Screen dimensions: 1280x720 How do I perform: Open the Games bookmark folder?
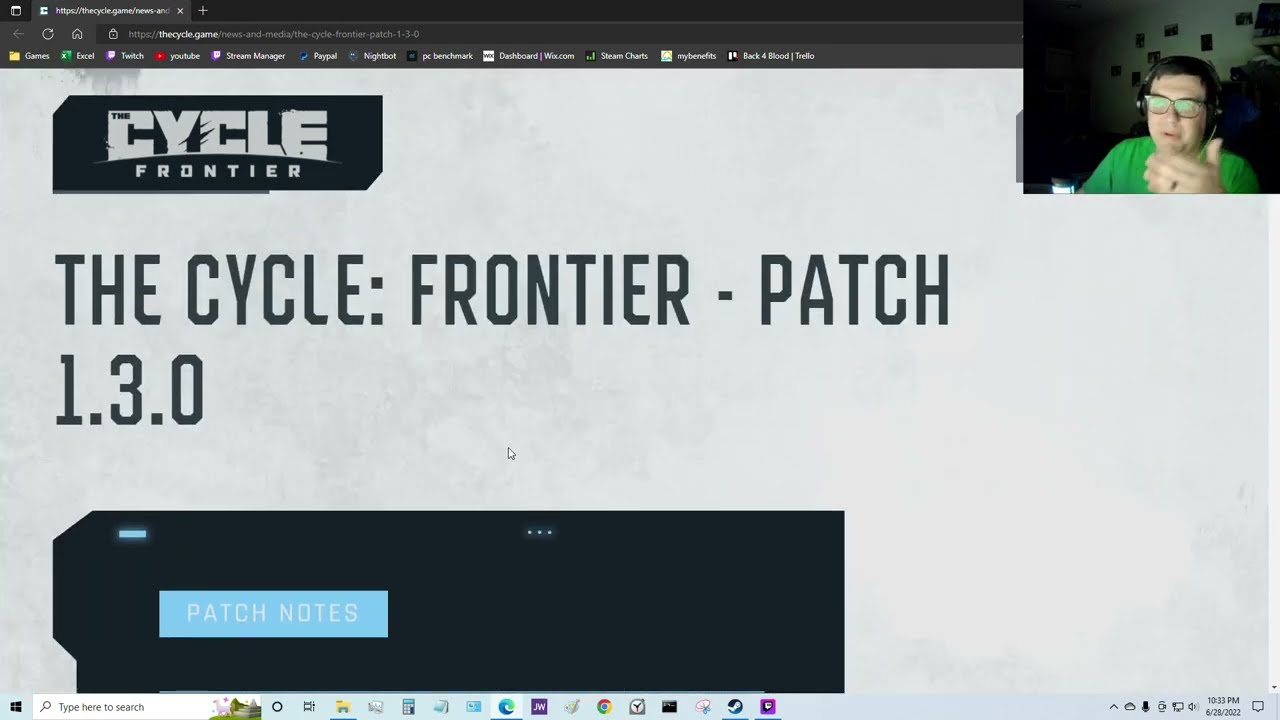point(29,56)
